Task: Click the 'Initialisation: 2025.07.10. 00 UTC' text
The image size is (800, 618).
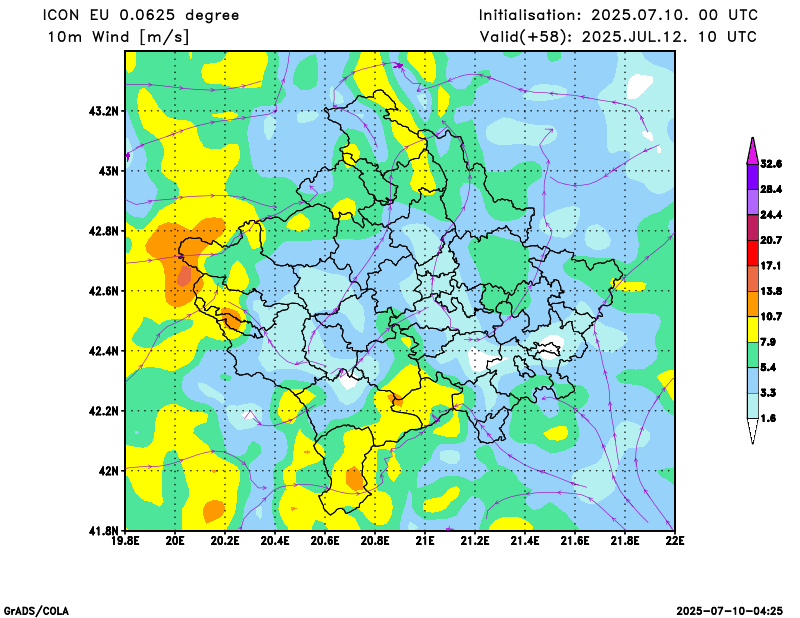Action: pyautogui.click(x=618, y=15)
